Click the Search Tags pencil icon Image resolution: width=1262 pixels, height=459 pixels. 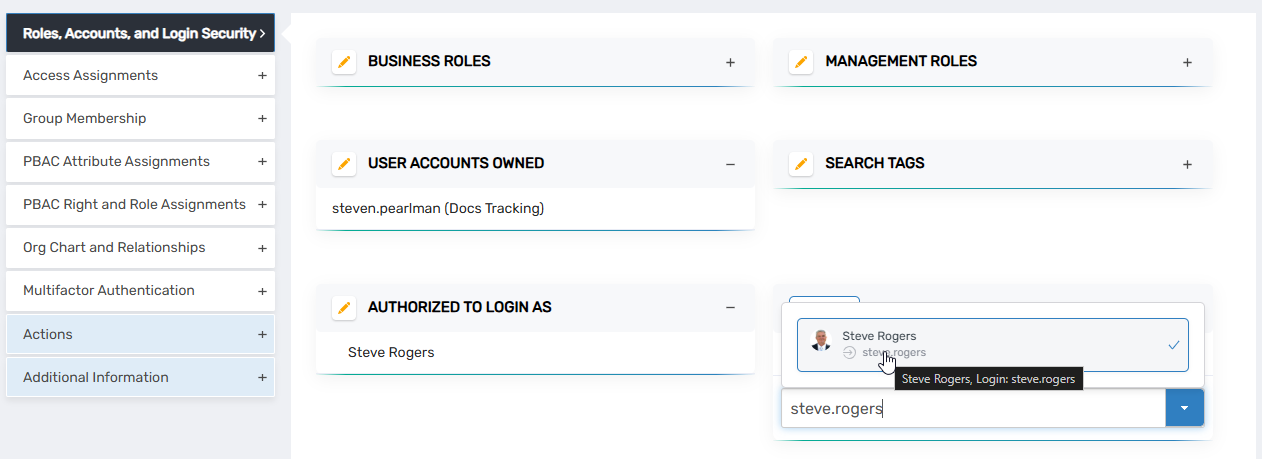(x=801, y=164)
